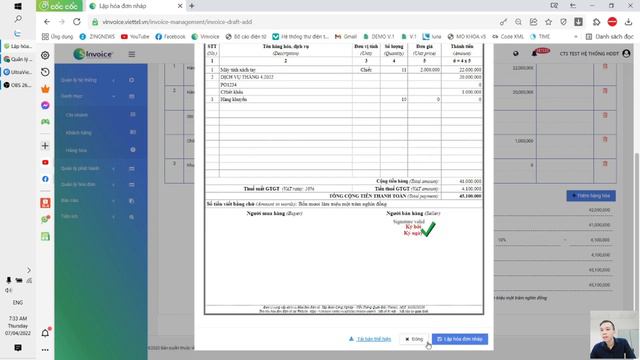640x360 pixels.
Task: Open the UltraViewer taskbar item
Action: click(18, 72)
